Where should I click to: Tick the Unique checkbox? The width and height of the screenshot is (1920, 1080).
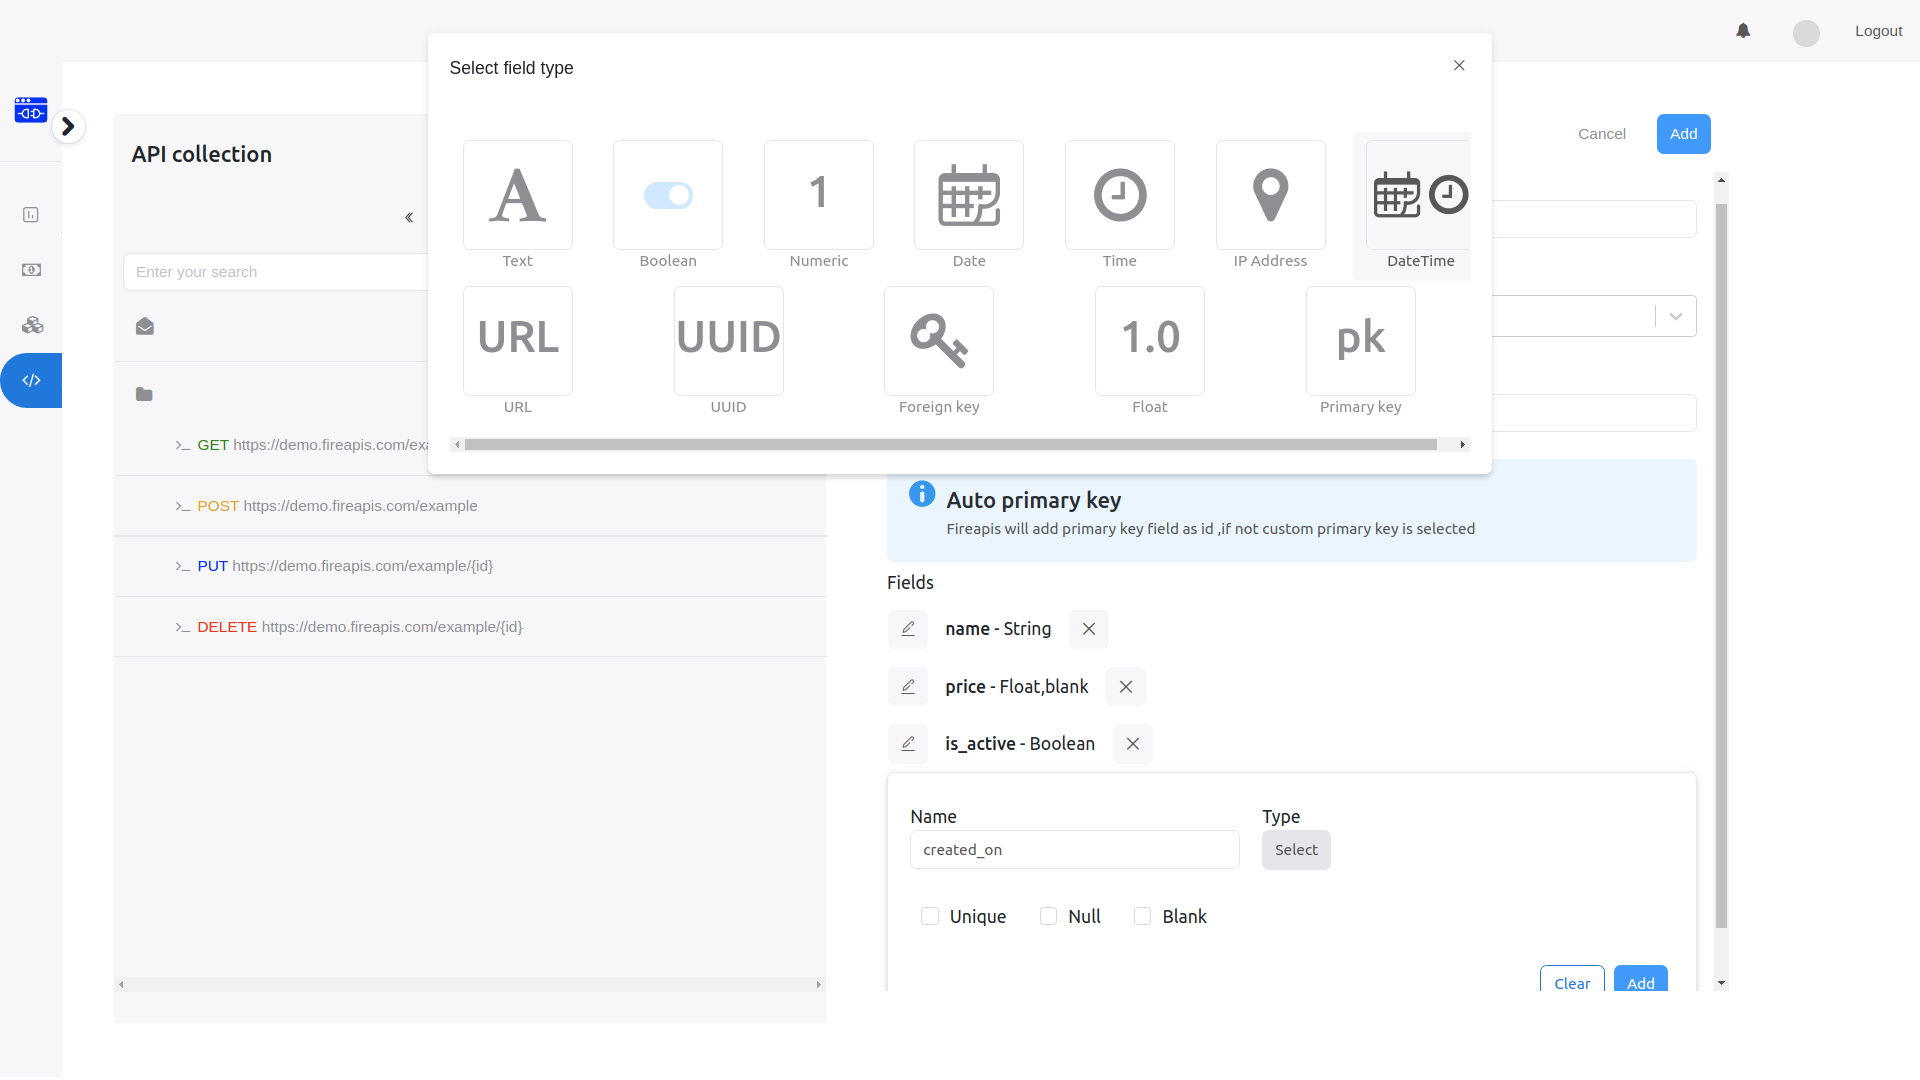[930, 916]
